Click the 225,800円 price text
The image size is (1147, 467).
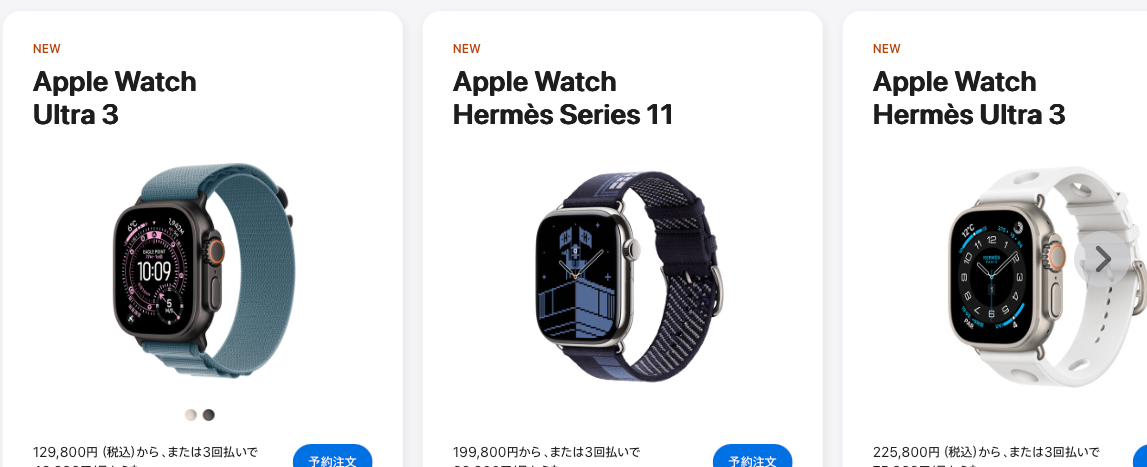click(x=906, y=452)
